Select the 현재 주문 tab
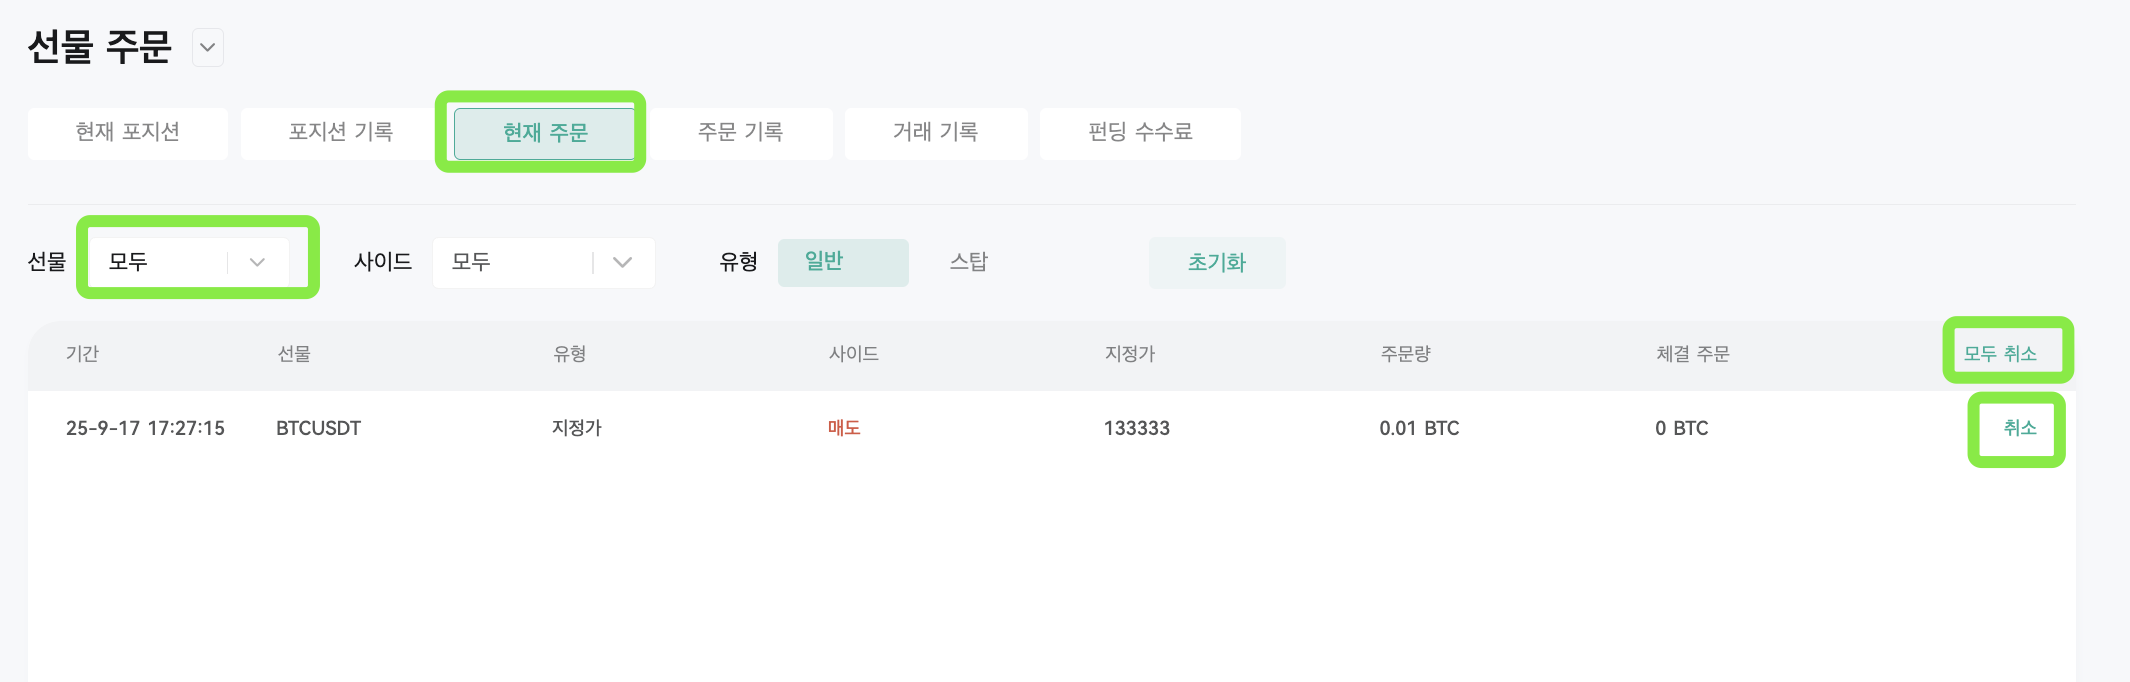2130x682 pixels. (545, 133)
